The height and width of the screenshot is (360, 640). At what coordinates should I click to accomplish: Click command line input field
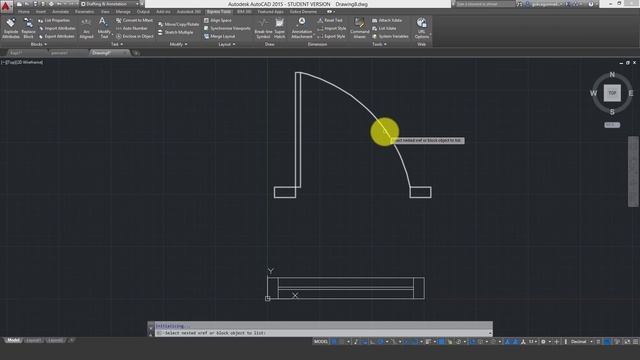[323, 333]
